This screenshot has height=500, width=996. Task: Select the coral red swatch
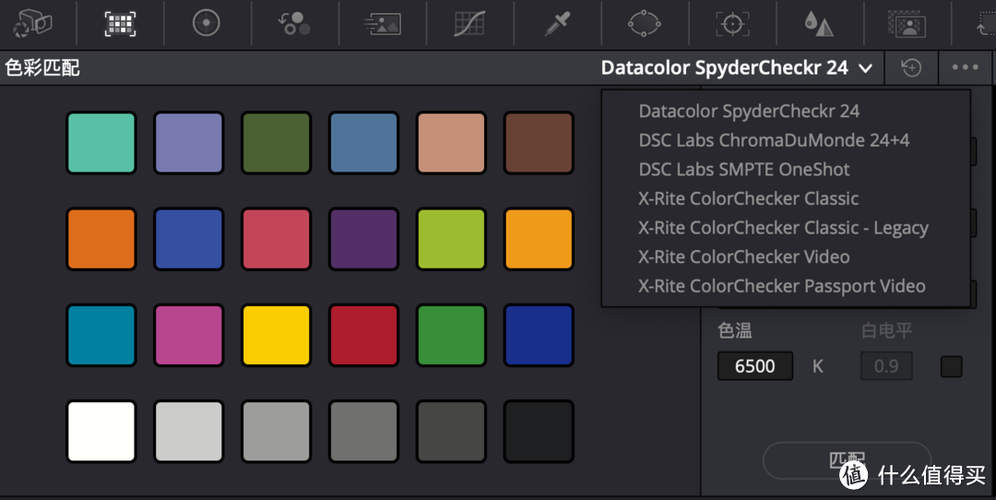(x=276, y=239)
